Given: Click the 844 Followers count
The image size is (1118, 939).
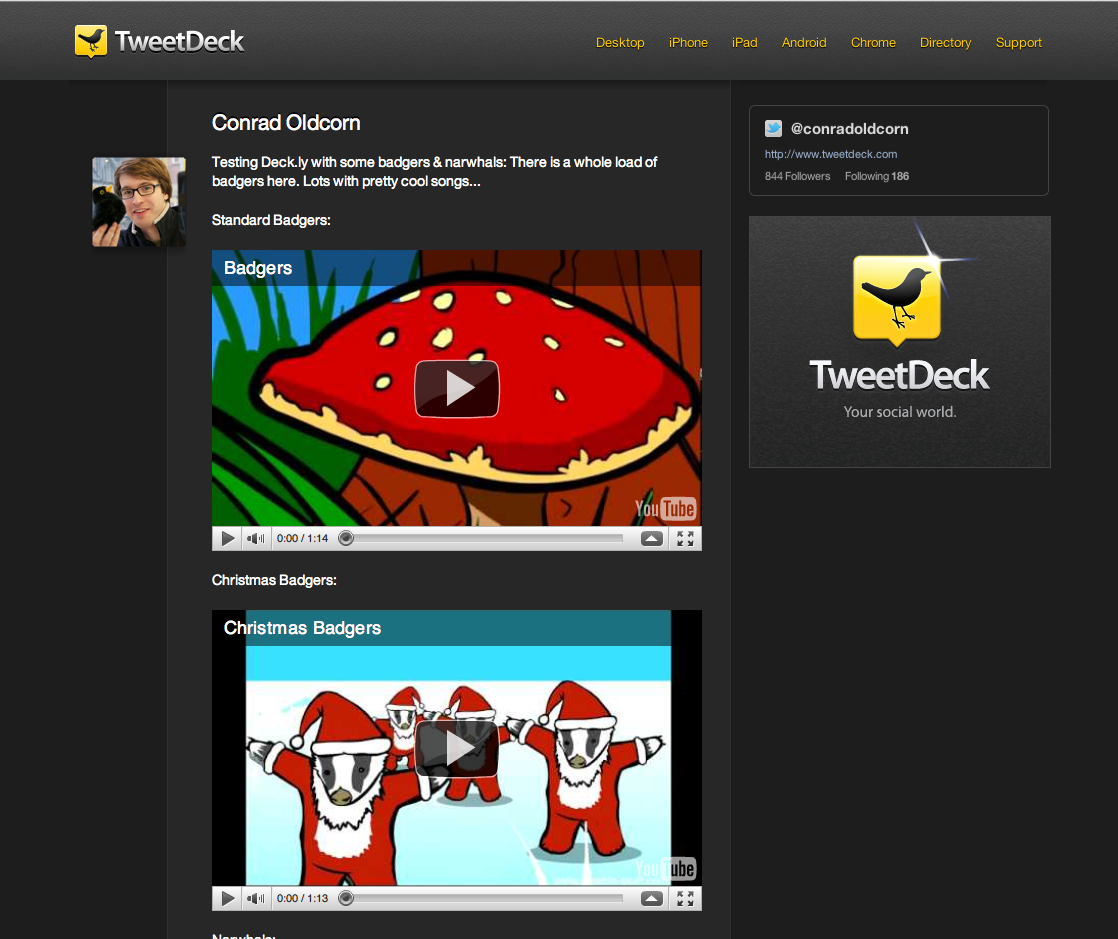Looking at the screenshot, I should coord(797,176).
